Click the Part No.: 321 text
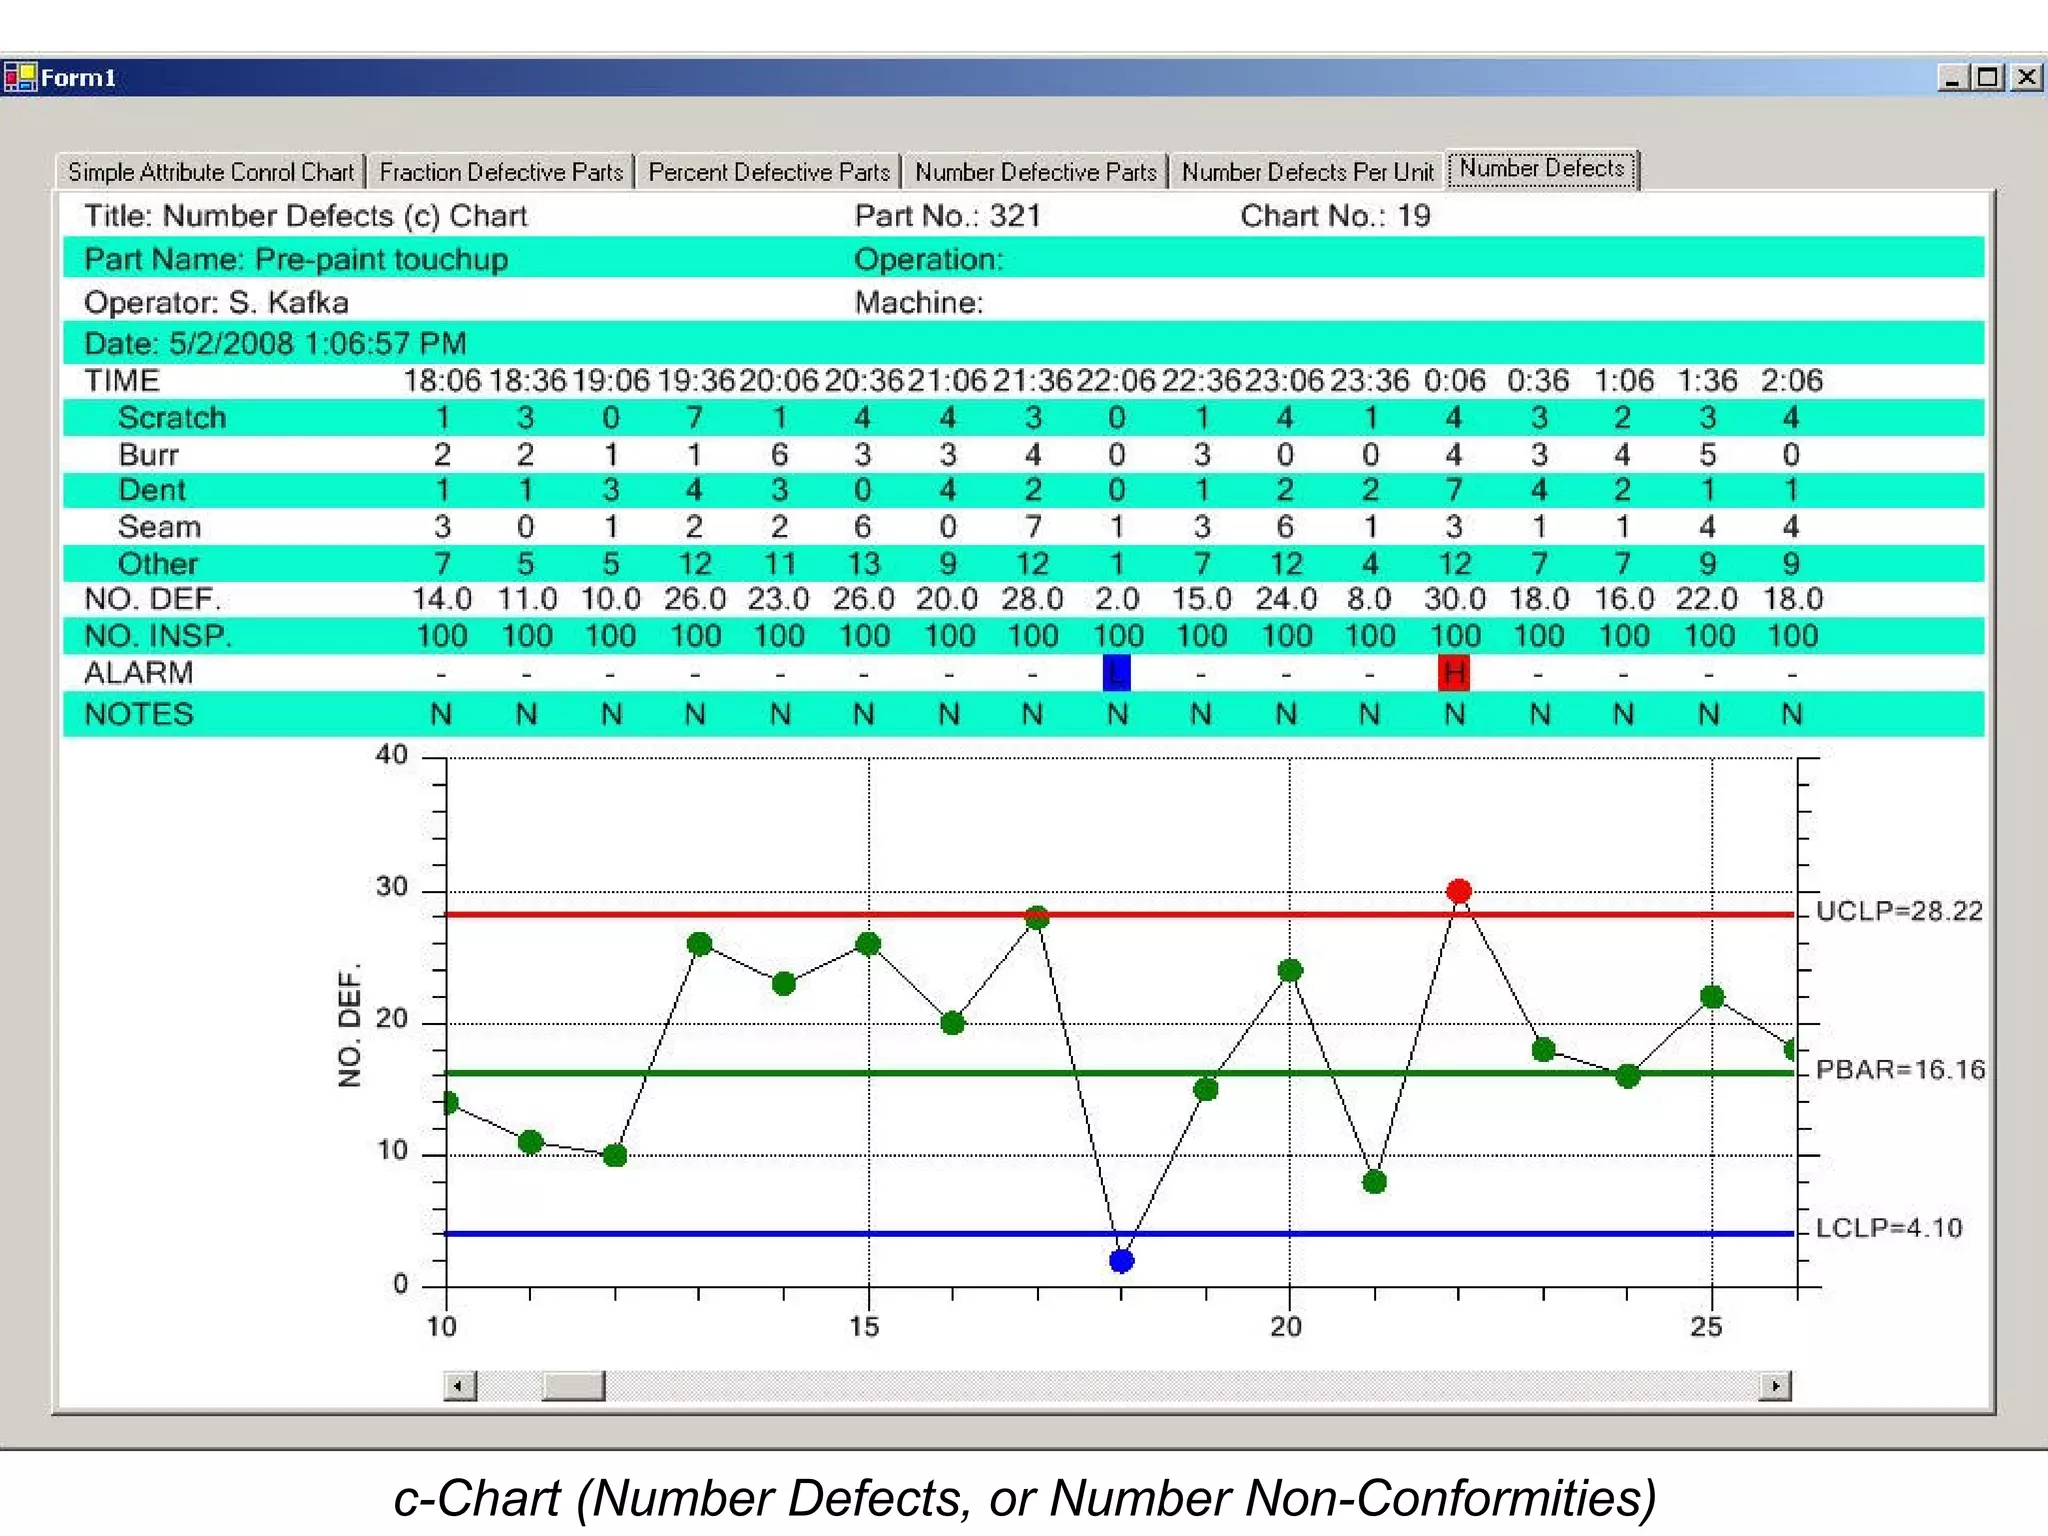This screenshot has width=2048, height=1536. 947,216
